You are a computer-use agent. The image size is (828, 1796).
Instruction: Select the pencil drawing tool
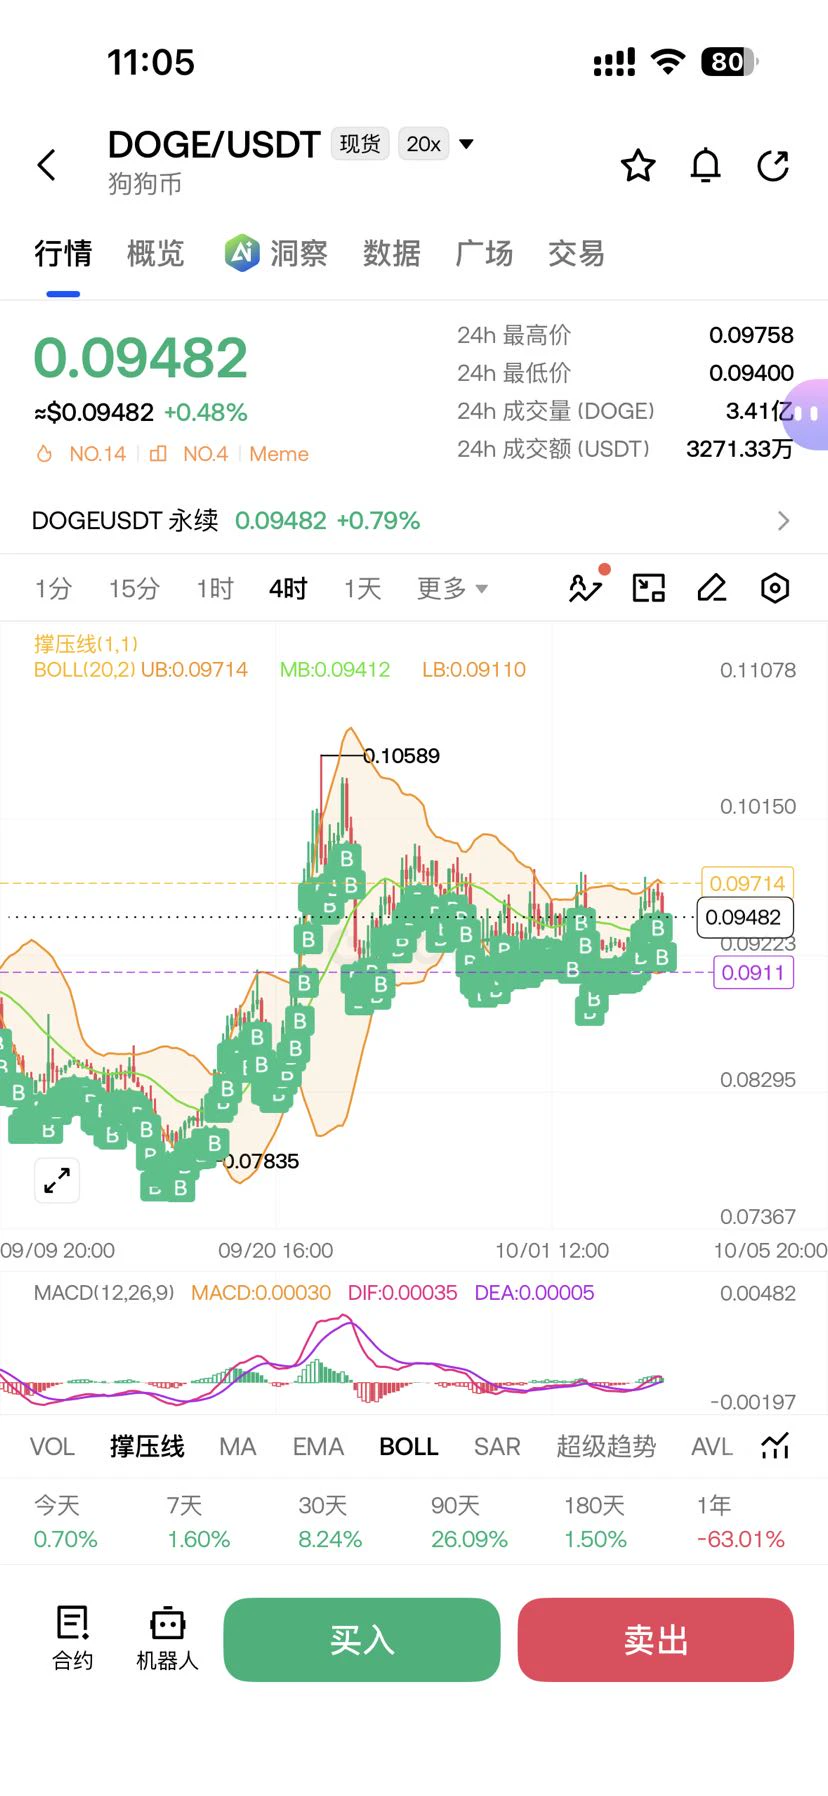(x=712, y=588)
